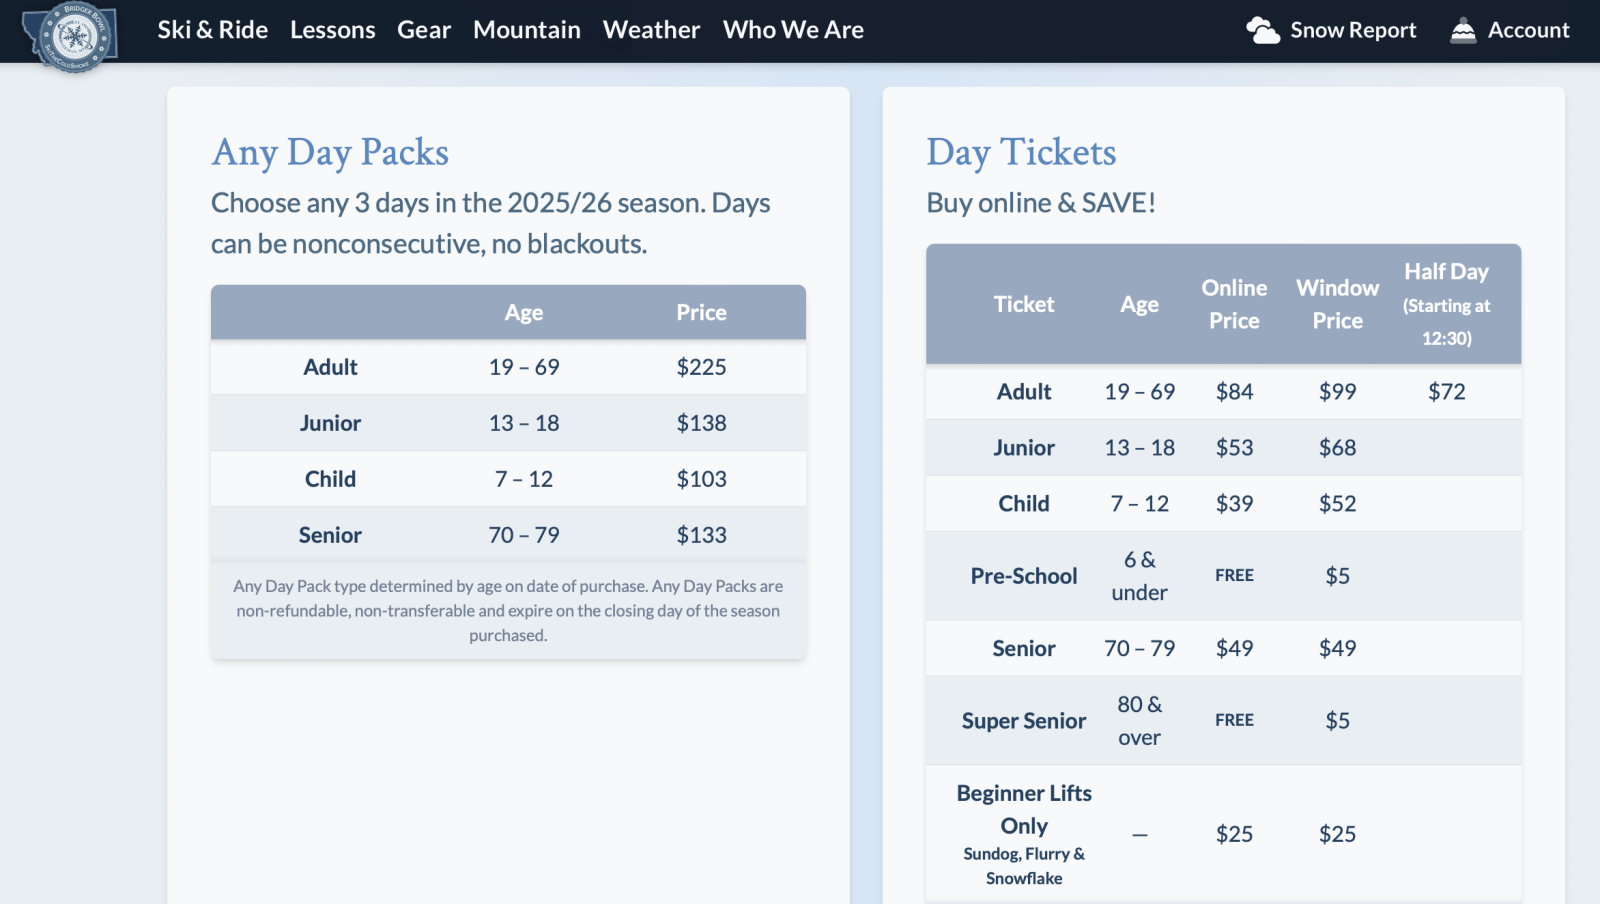Click the Snow Report link
The height and width of the screenshot is (904, 1600).
[x=1353, y=29]
